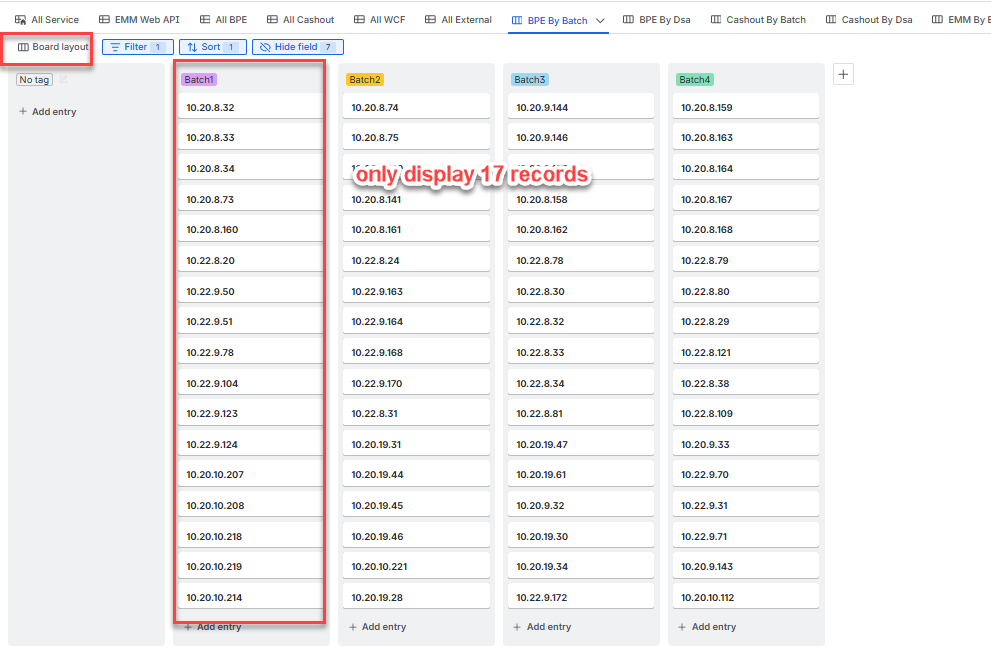Add entry in Batch3 column
991x672 pixels.
542,627
